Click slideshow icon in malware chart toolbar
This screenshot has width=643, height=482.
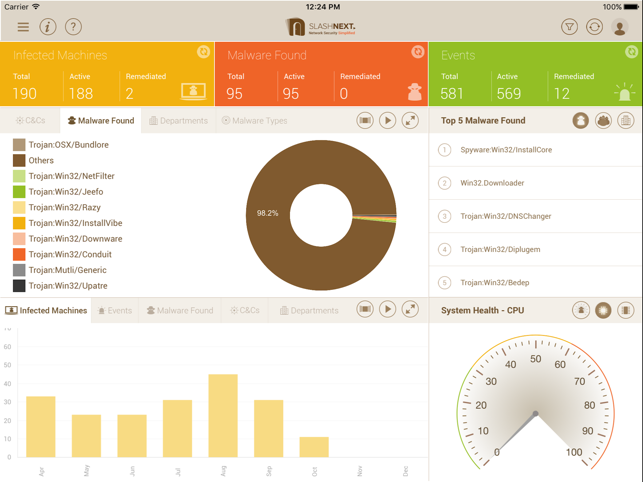click(x=365, y=121)
